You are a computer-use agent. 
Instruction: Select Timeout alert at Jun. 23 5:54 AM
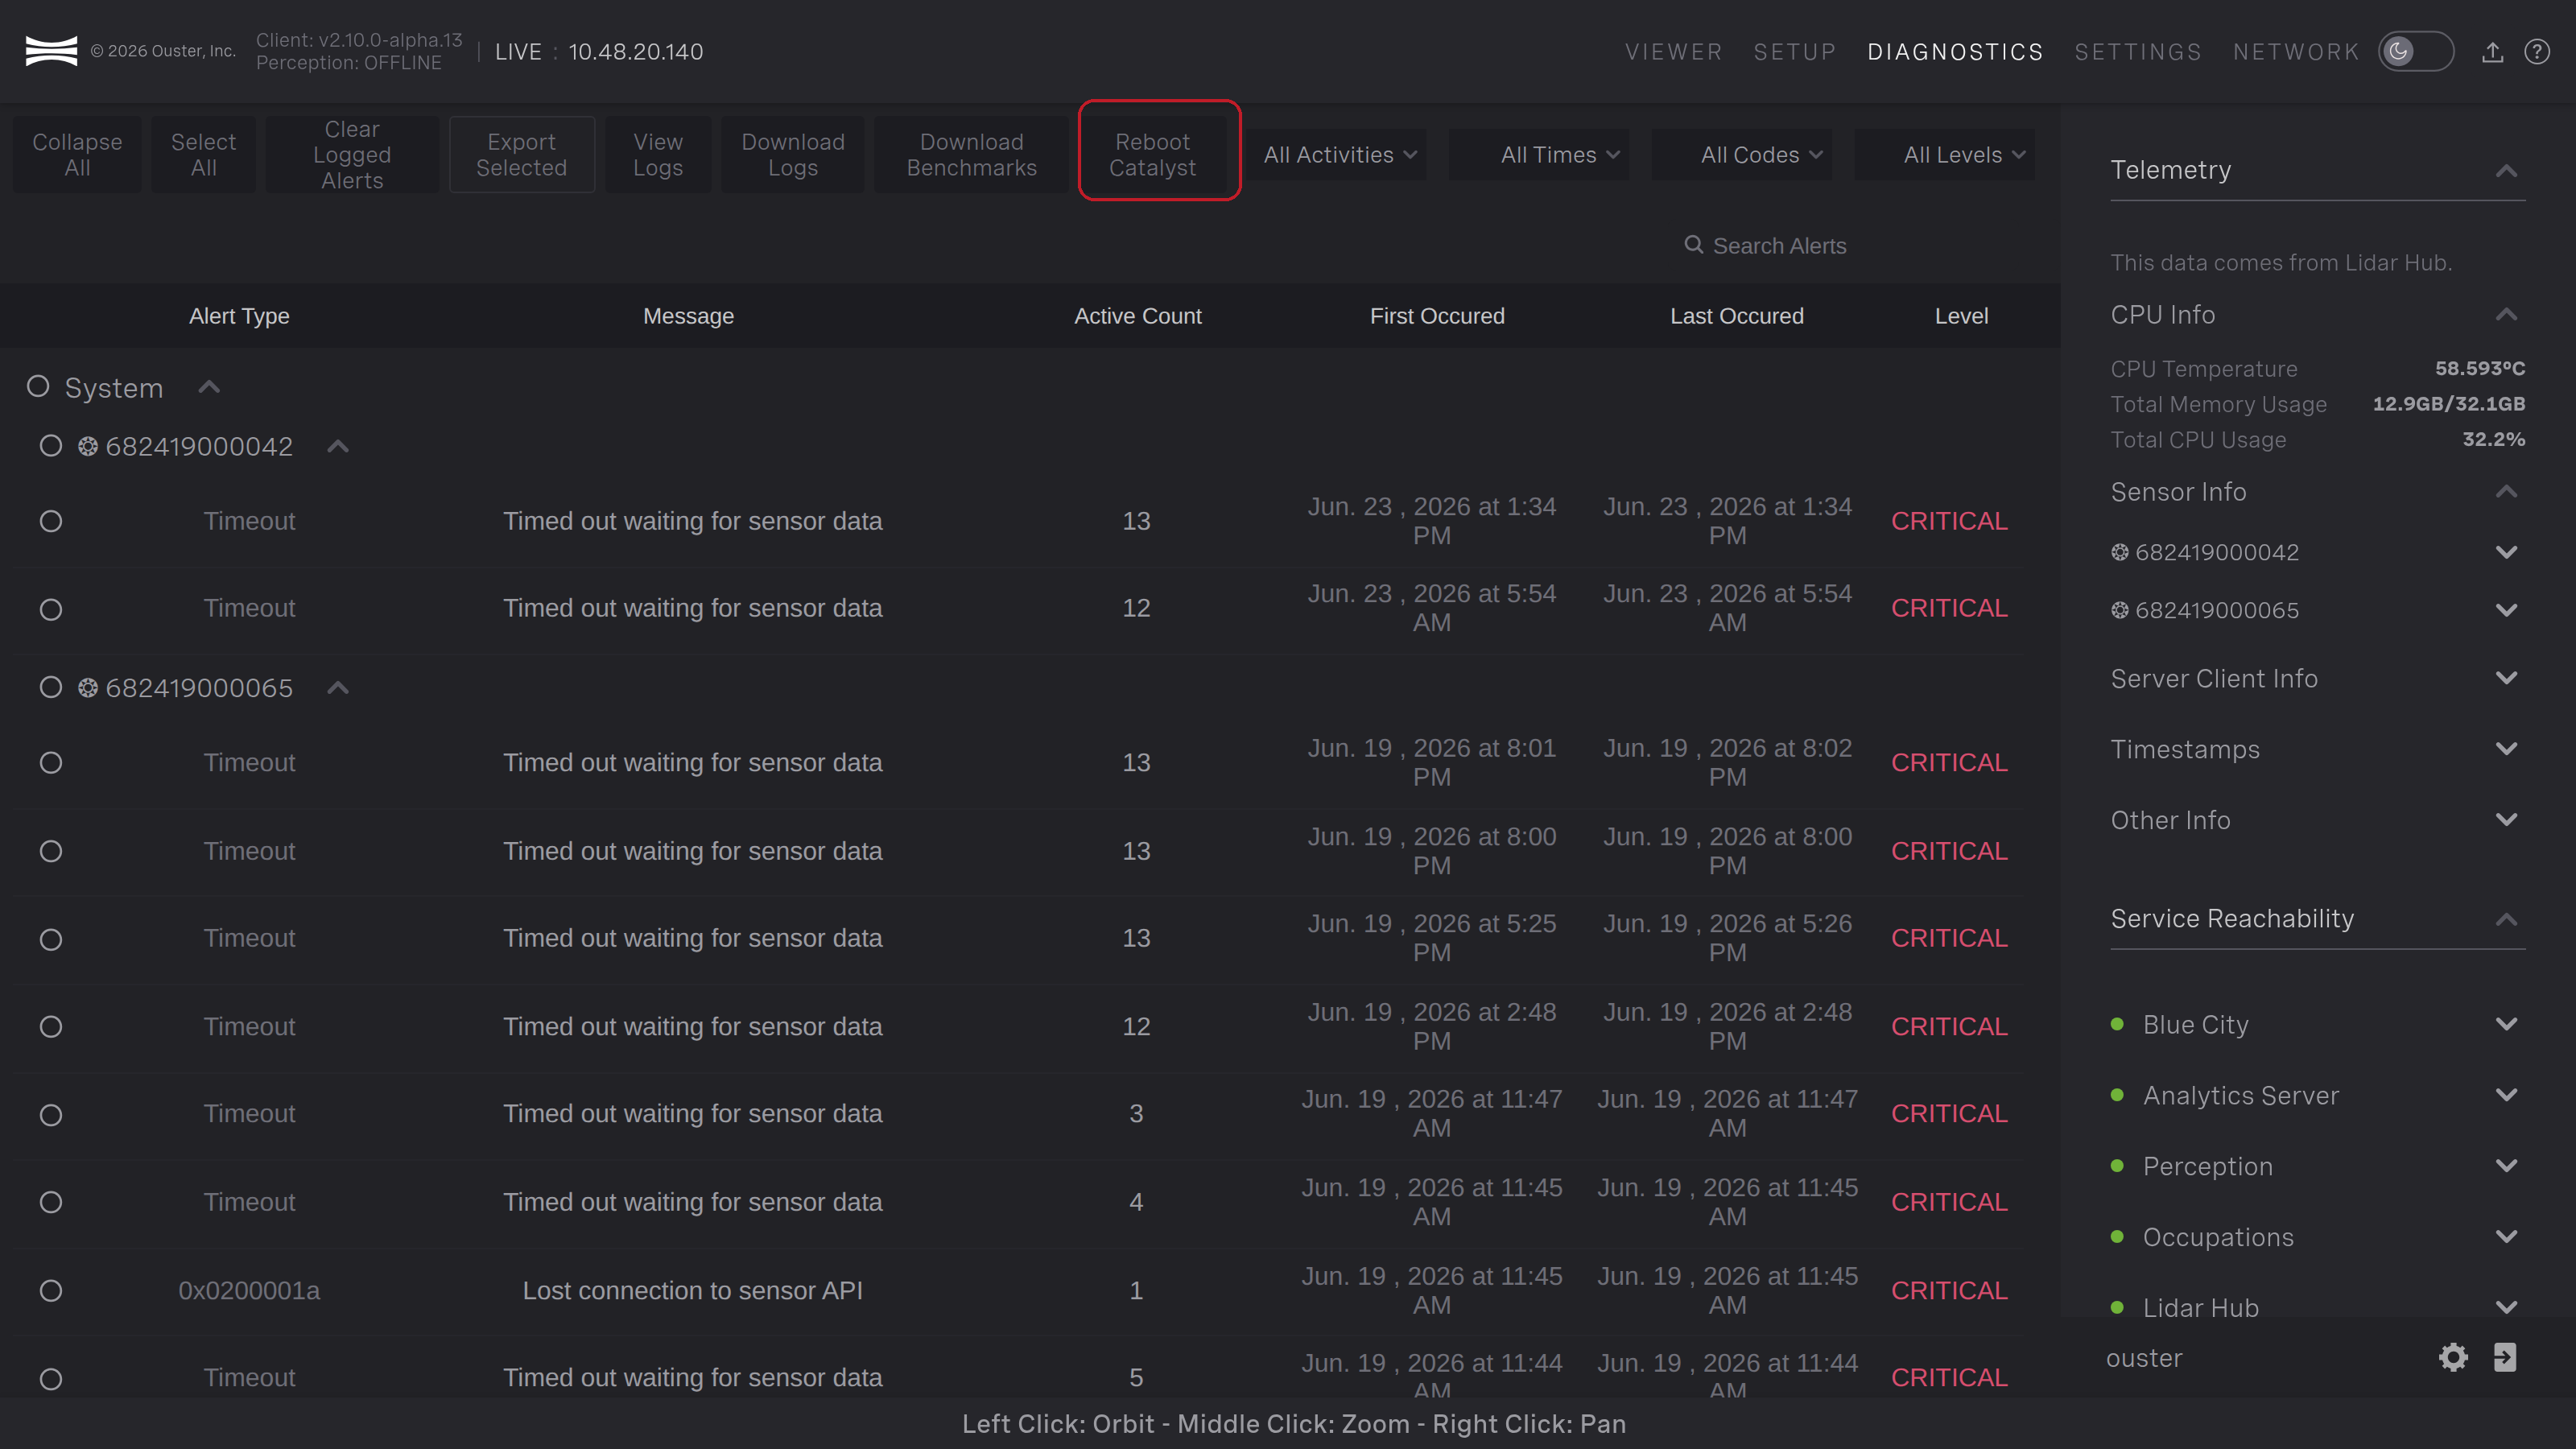(x=51, y=610)
